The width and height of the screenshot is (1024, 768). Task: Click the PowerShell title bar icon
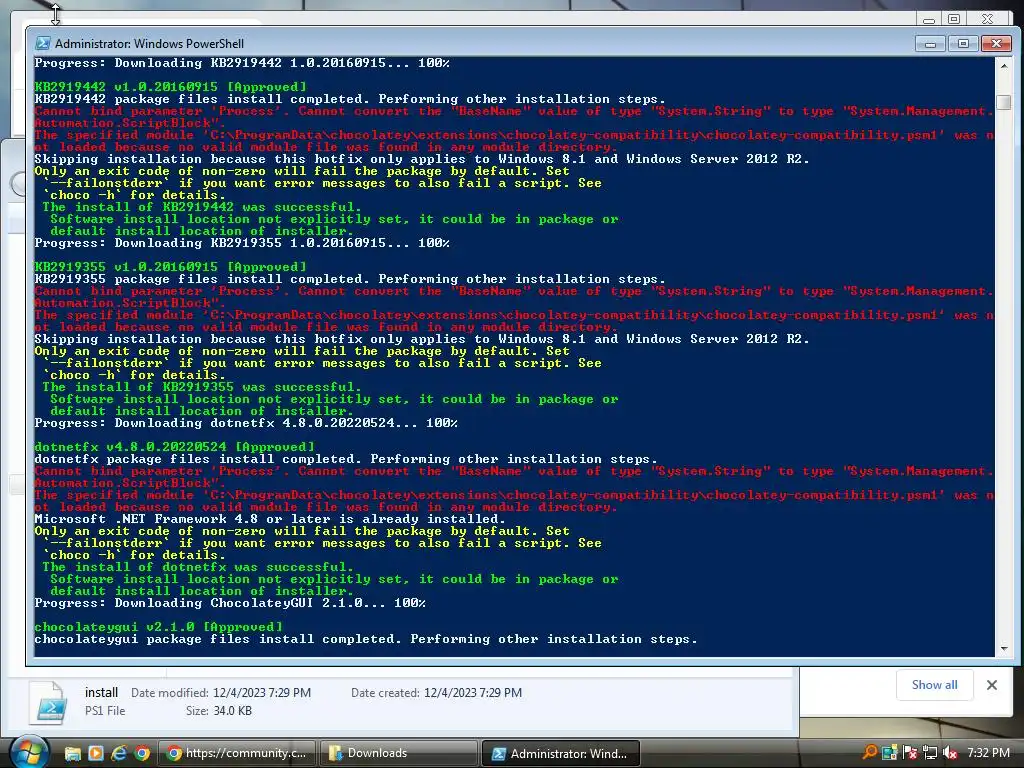42,43
